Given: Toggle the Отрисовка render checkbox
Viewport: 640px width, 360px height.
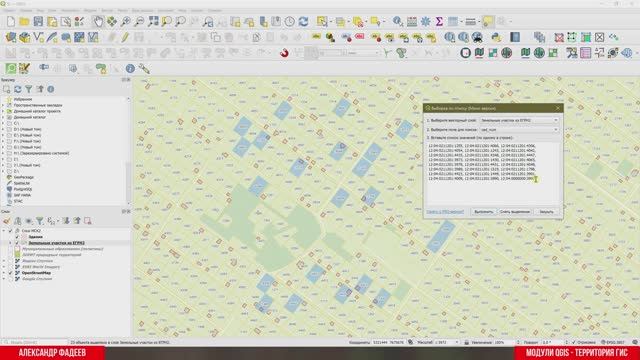Looking at the screenshot, I should click(573, 342).
